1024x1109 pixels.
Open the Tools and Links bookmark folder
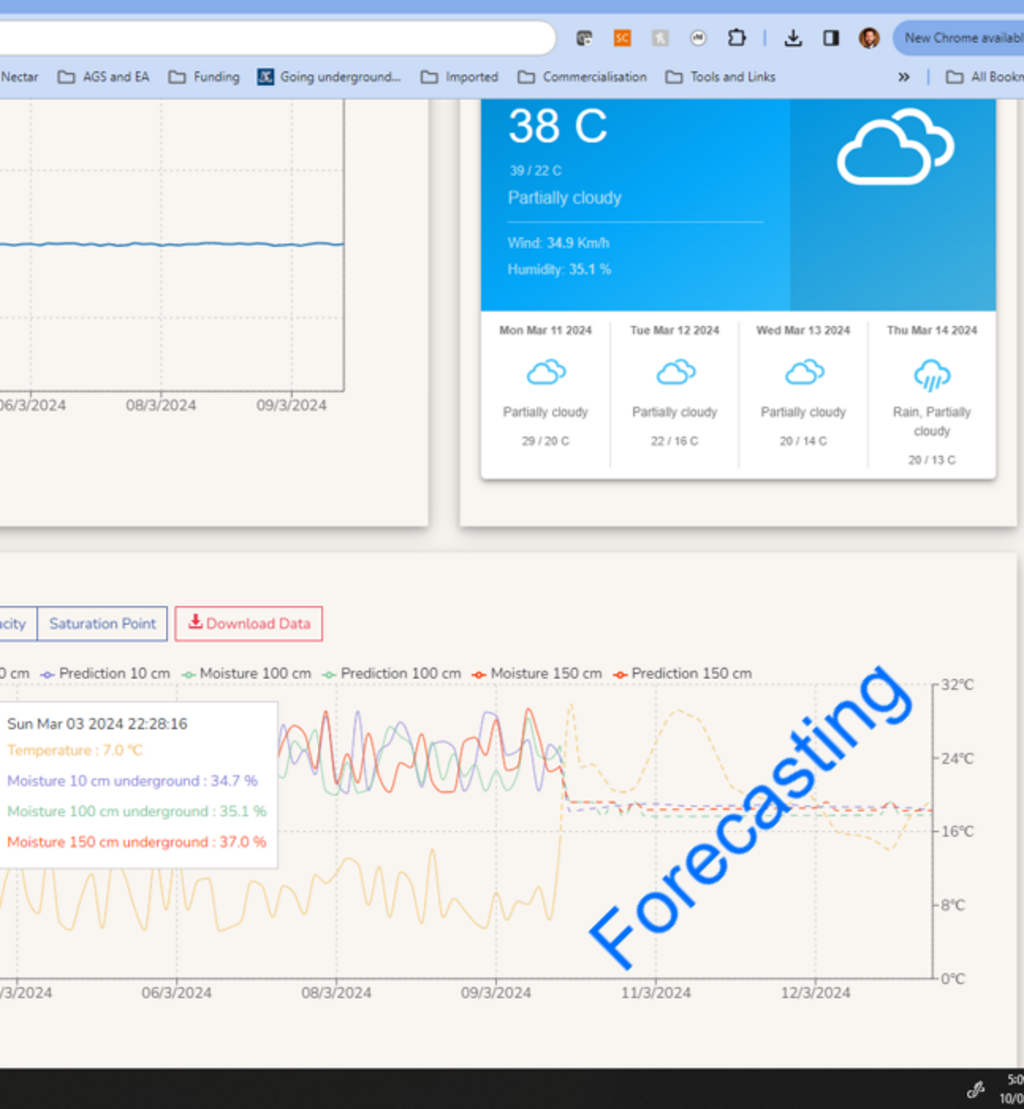click(x=720, y=77)
